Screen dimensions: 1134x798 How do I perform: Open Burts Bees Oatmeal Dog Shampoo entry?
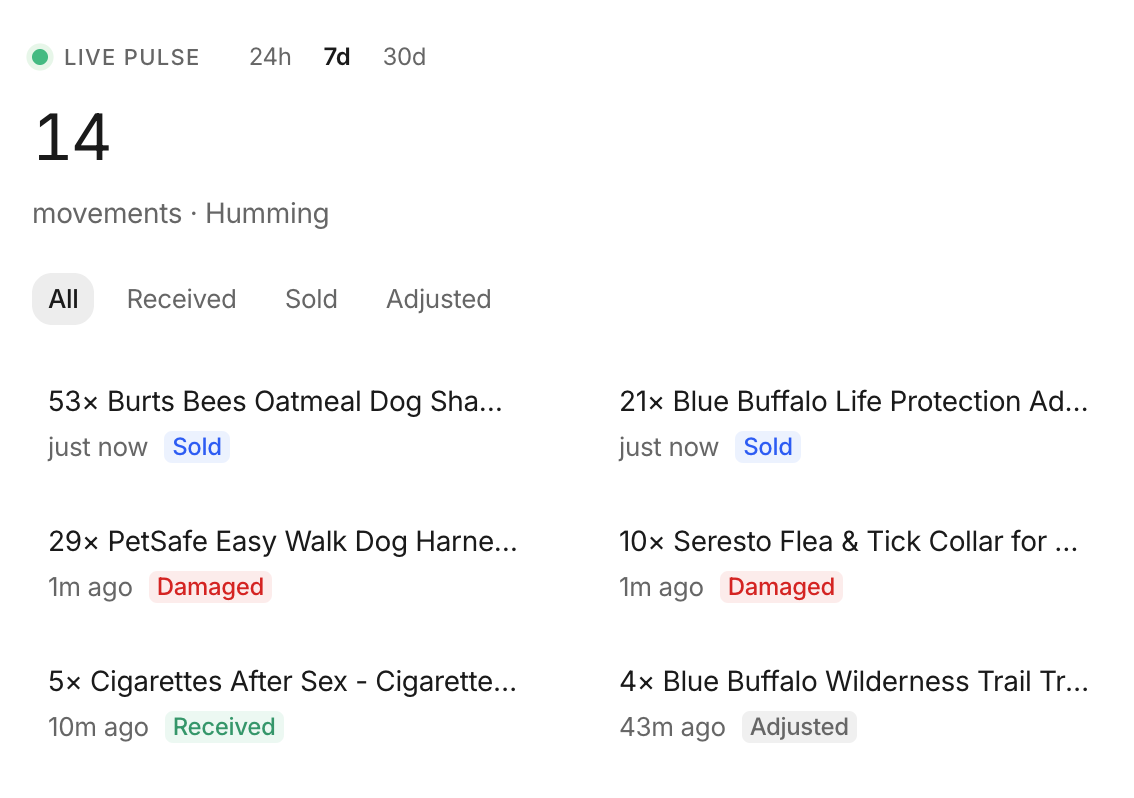(275, 402)
